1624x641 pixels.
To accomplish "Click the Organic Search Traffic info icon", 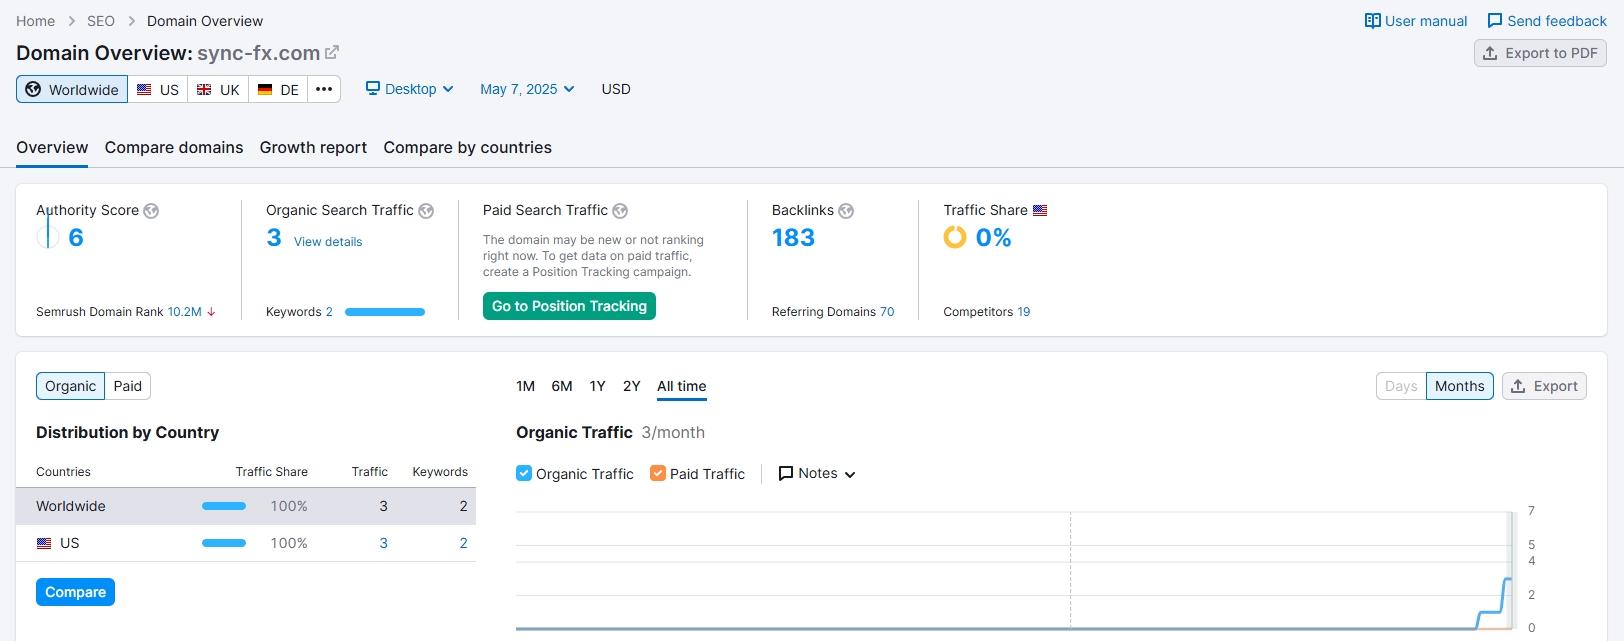I will pyautogui.click(x=426, y=211).
